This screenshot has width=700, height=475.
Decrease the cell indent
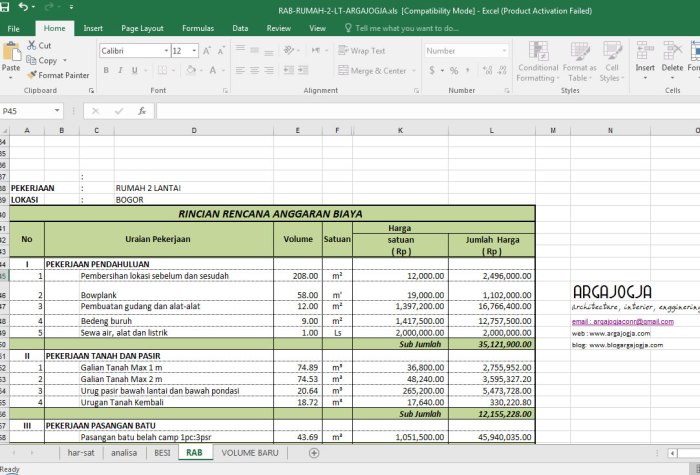pos(289,70)
